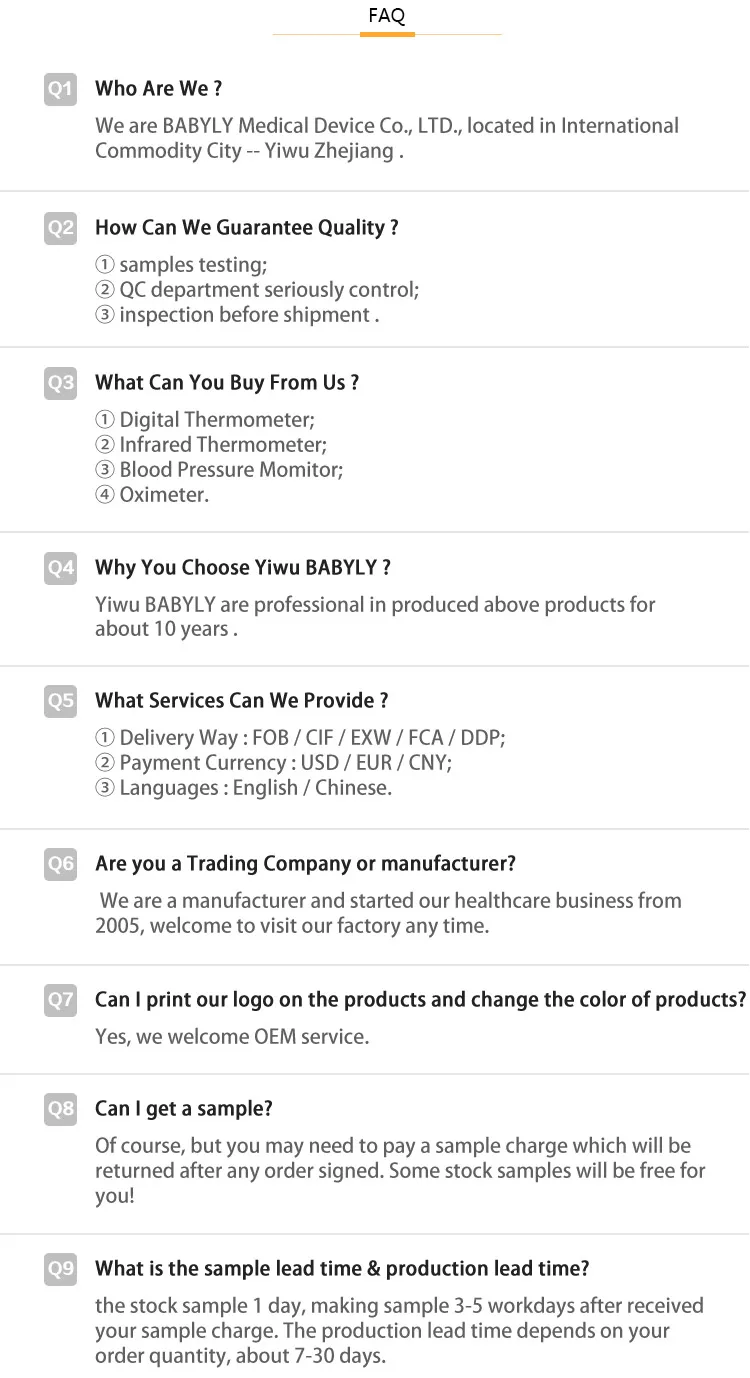
Task: Expand 'How Can We Guarantee Quality ?'
Action: [246, 228]
